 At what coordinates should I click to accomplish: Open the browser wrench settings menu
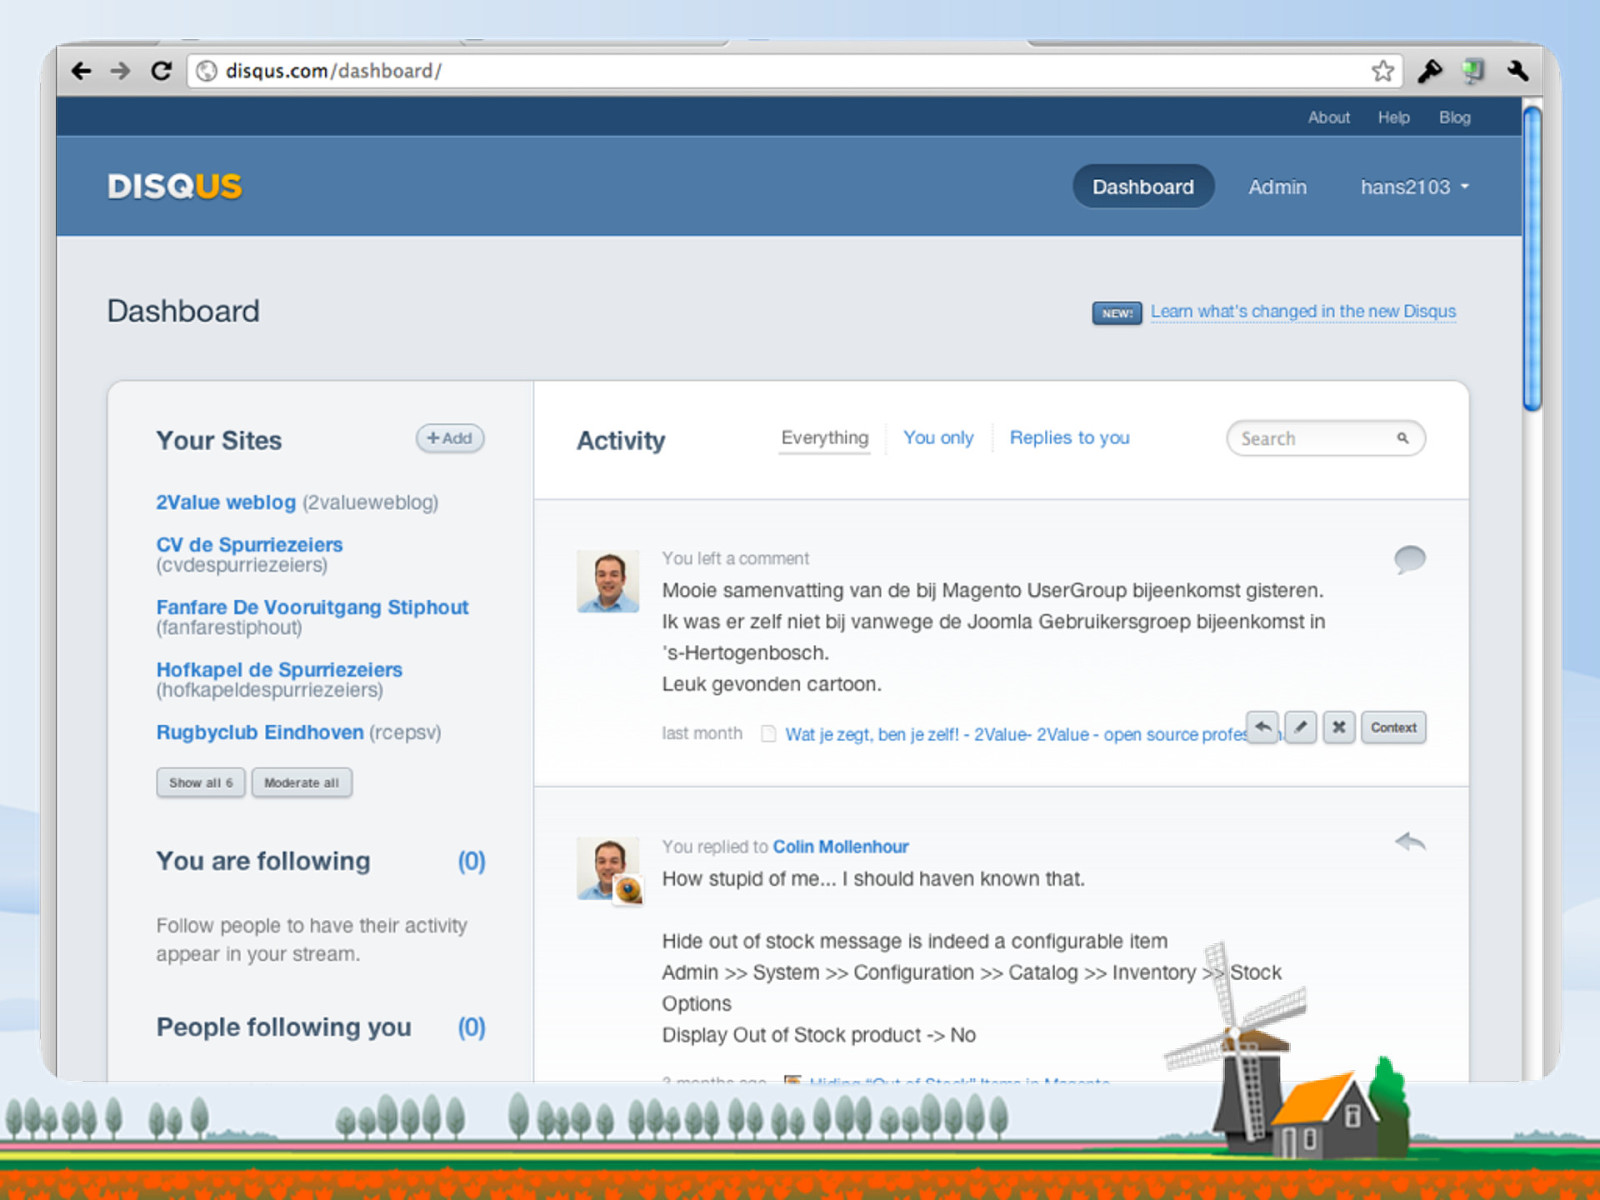(1517, 71)
